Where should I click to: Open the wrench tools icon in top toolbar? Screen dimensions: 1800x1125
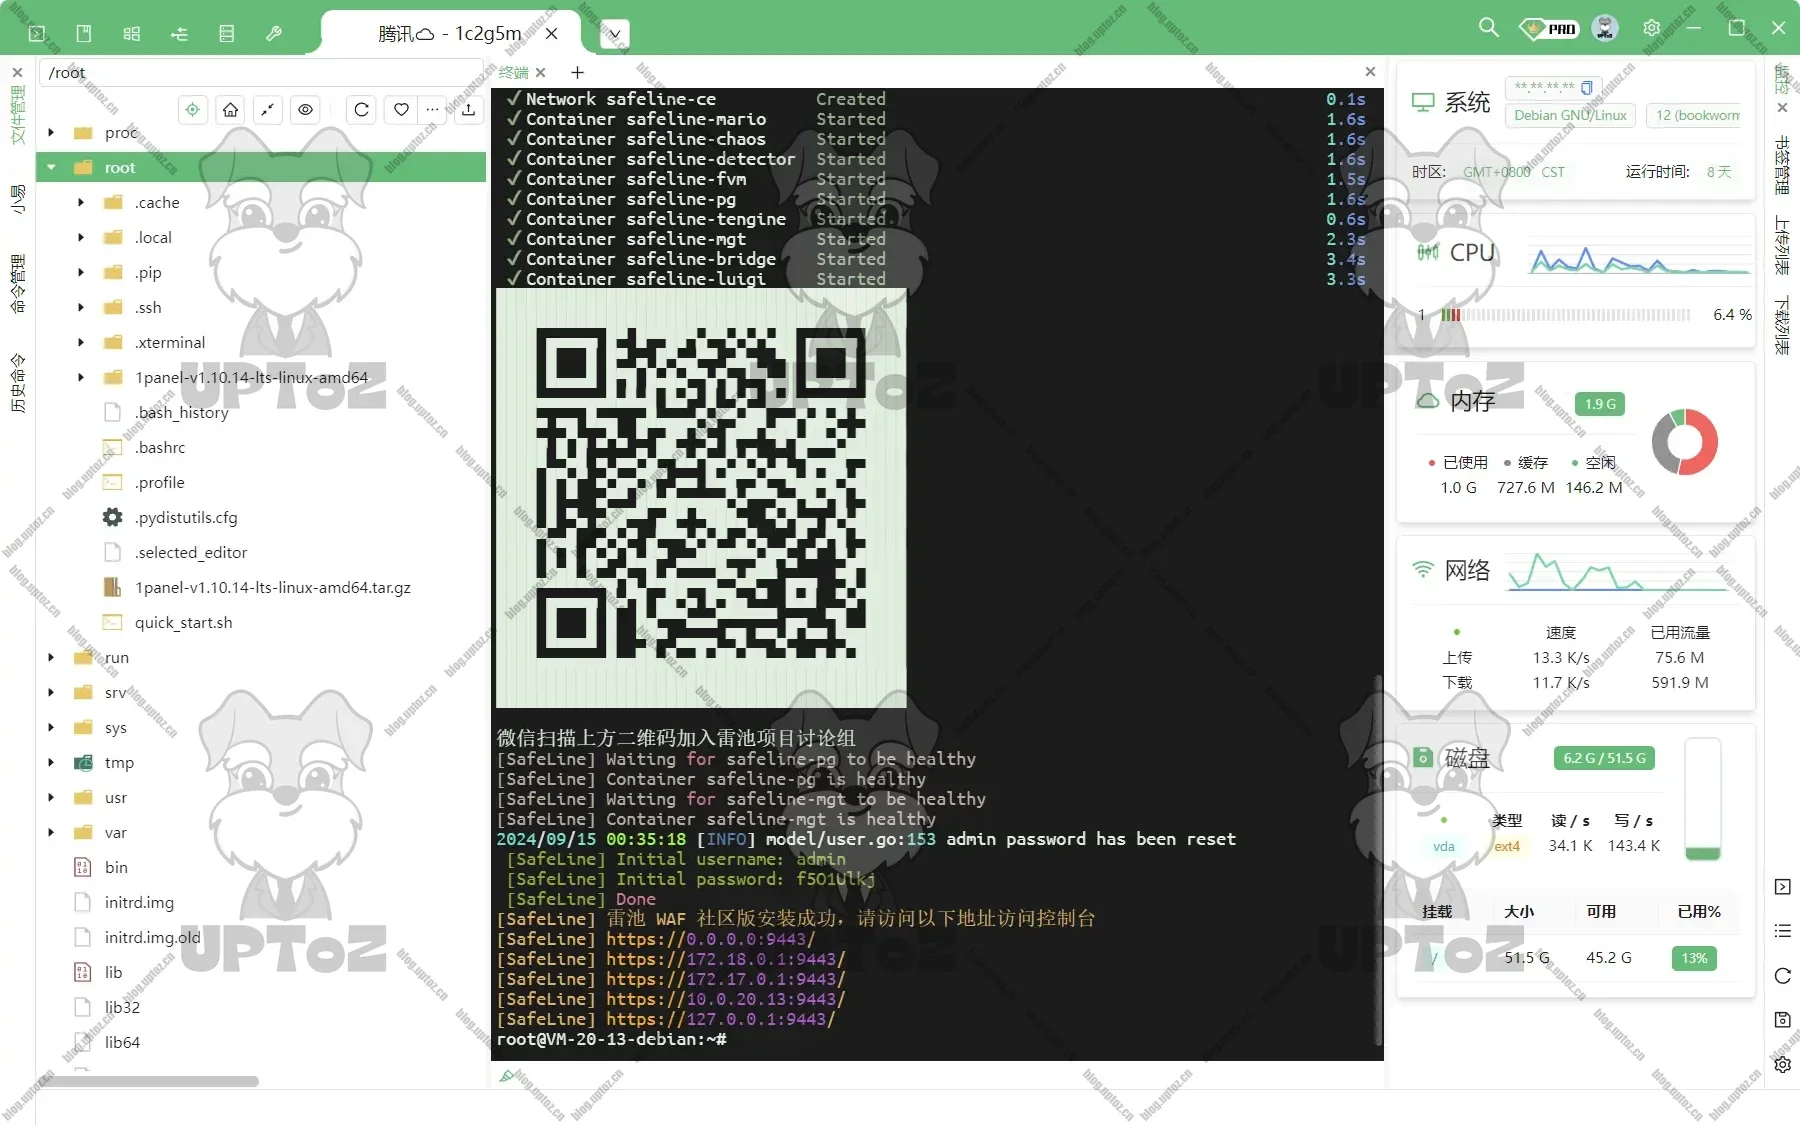click(274, 33)
